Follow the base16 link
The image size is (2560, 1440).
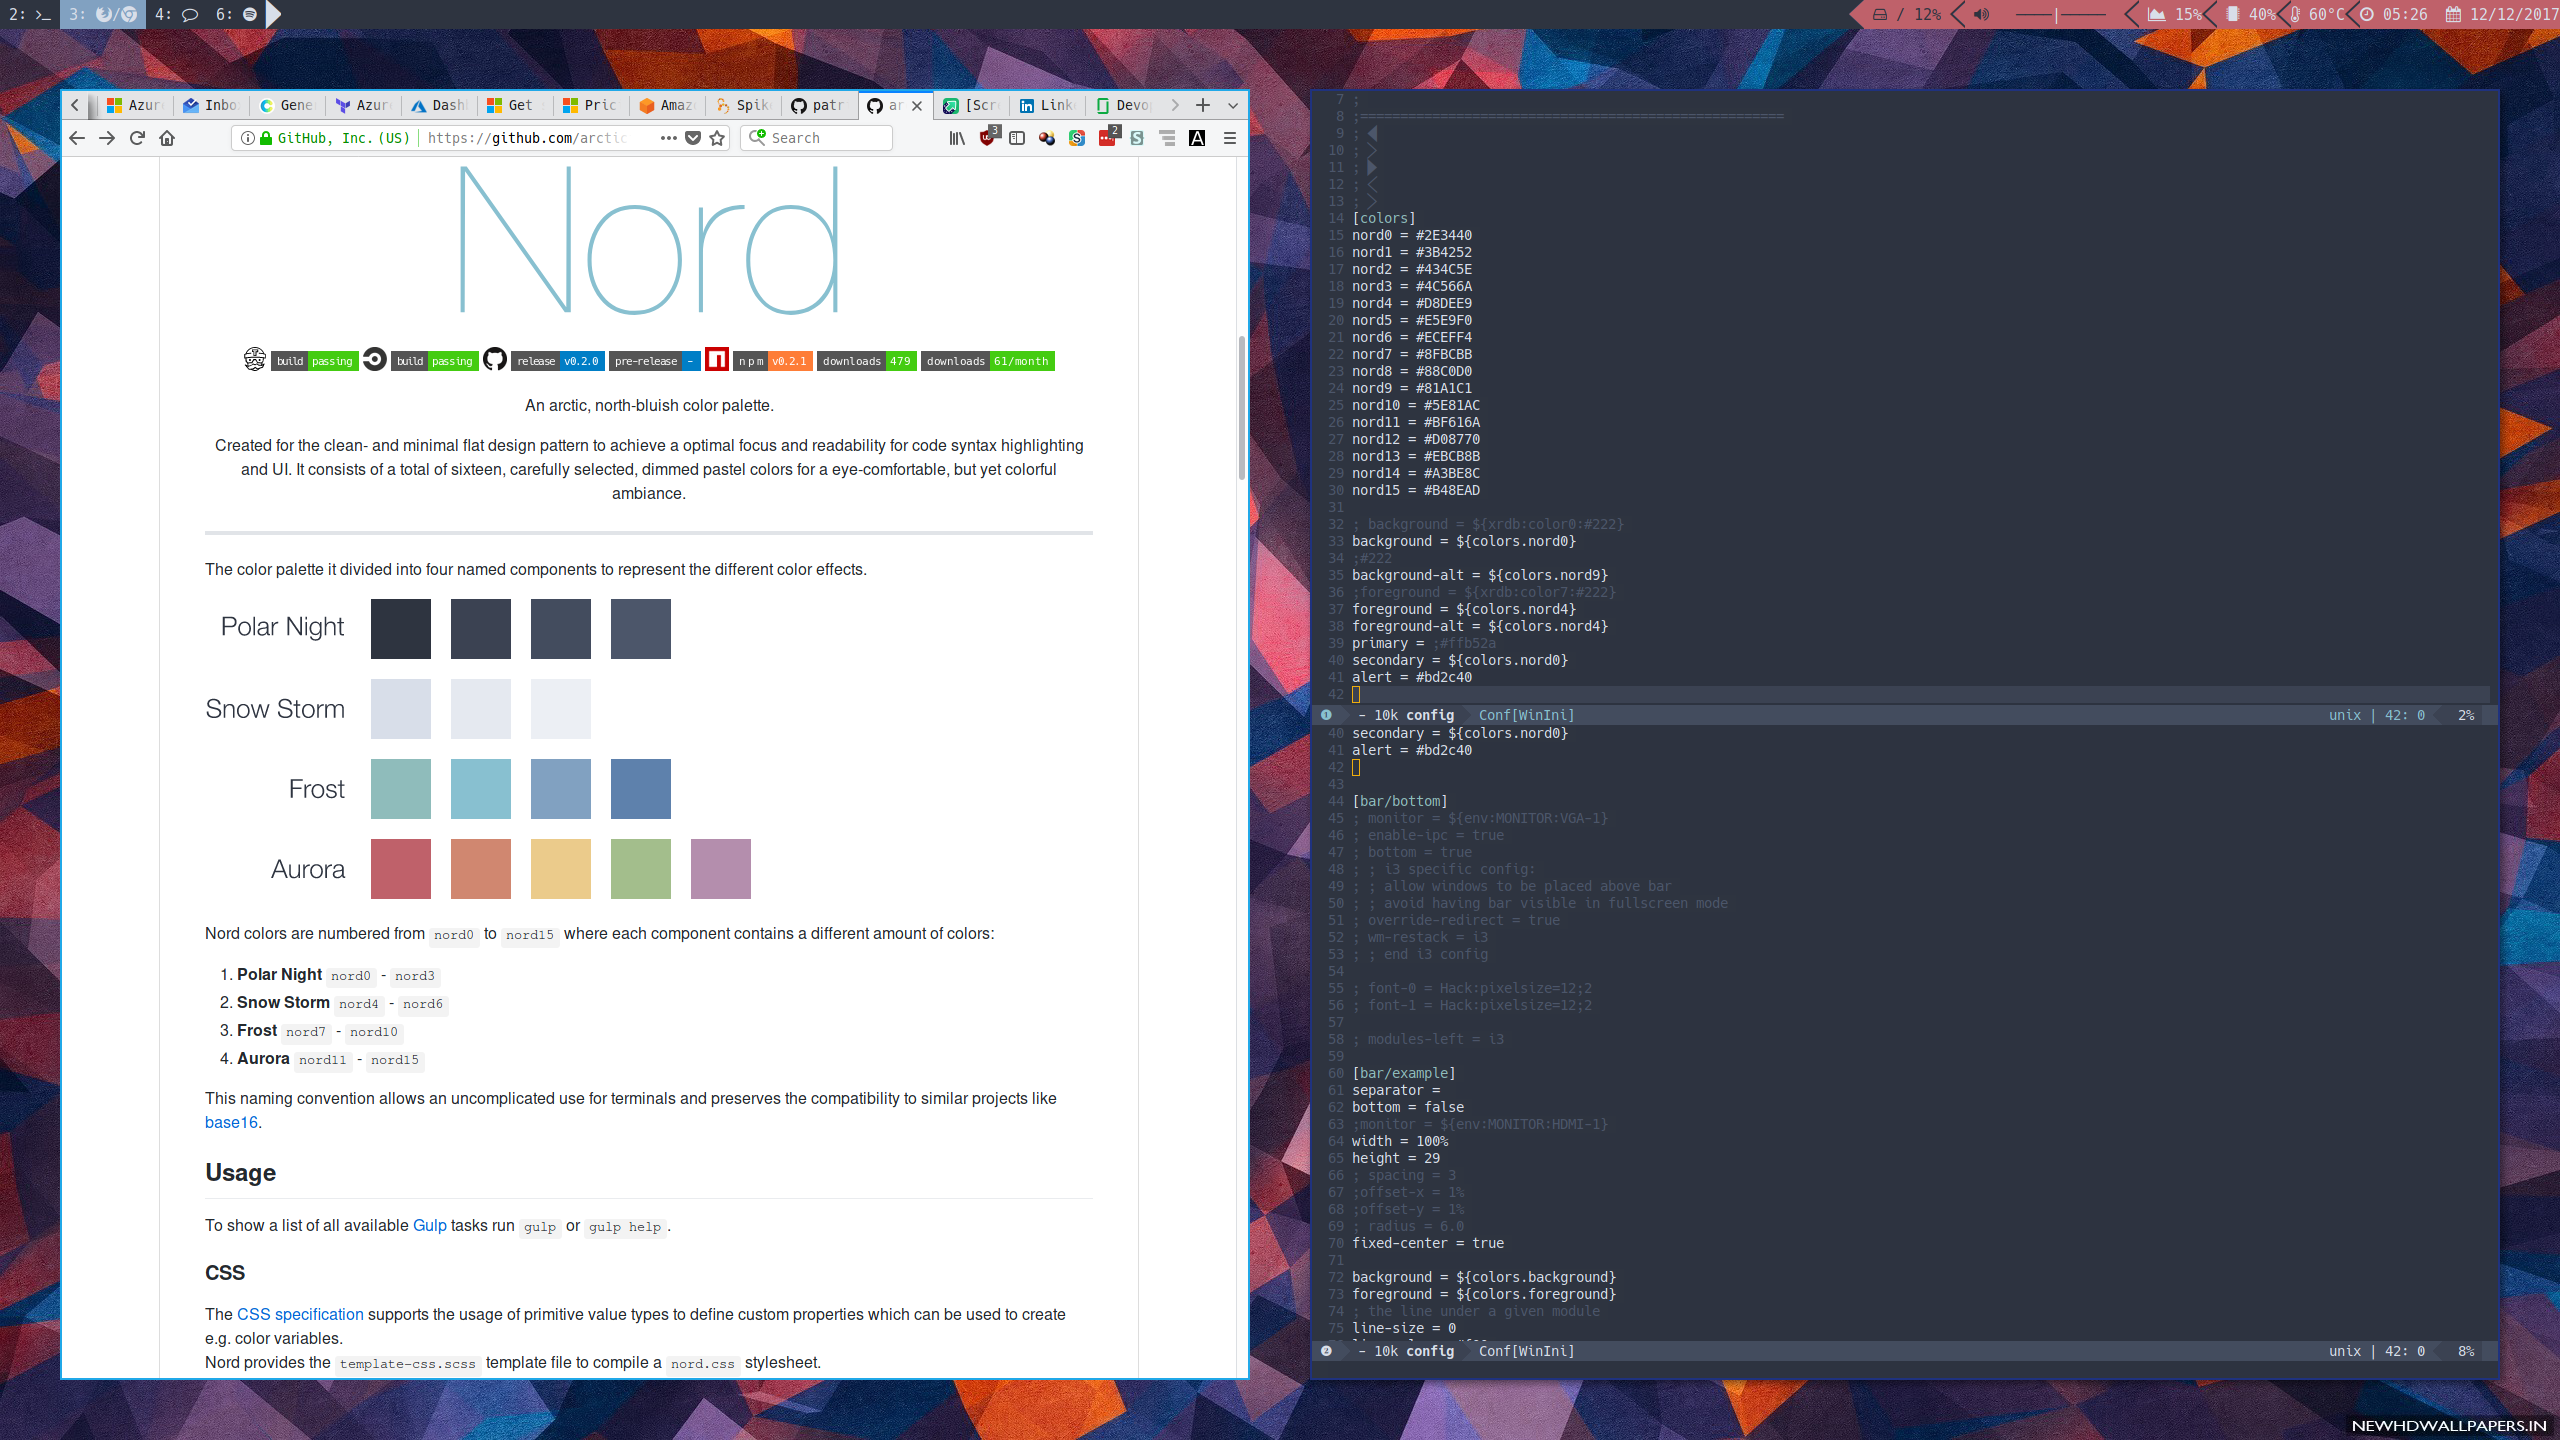[x=230, y=1122]
